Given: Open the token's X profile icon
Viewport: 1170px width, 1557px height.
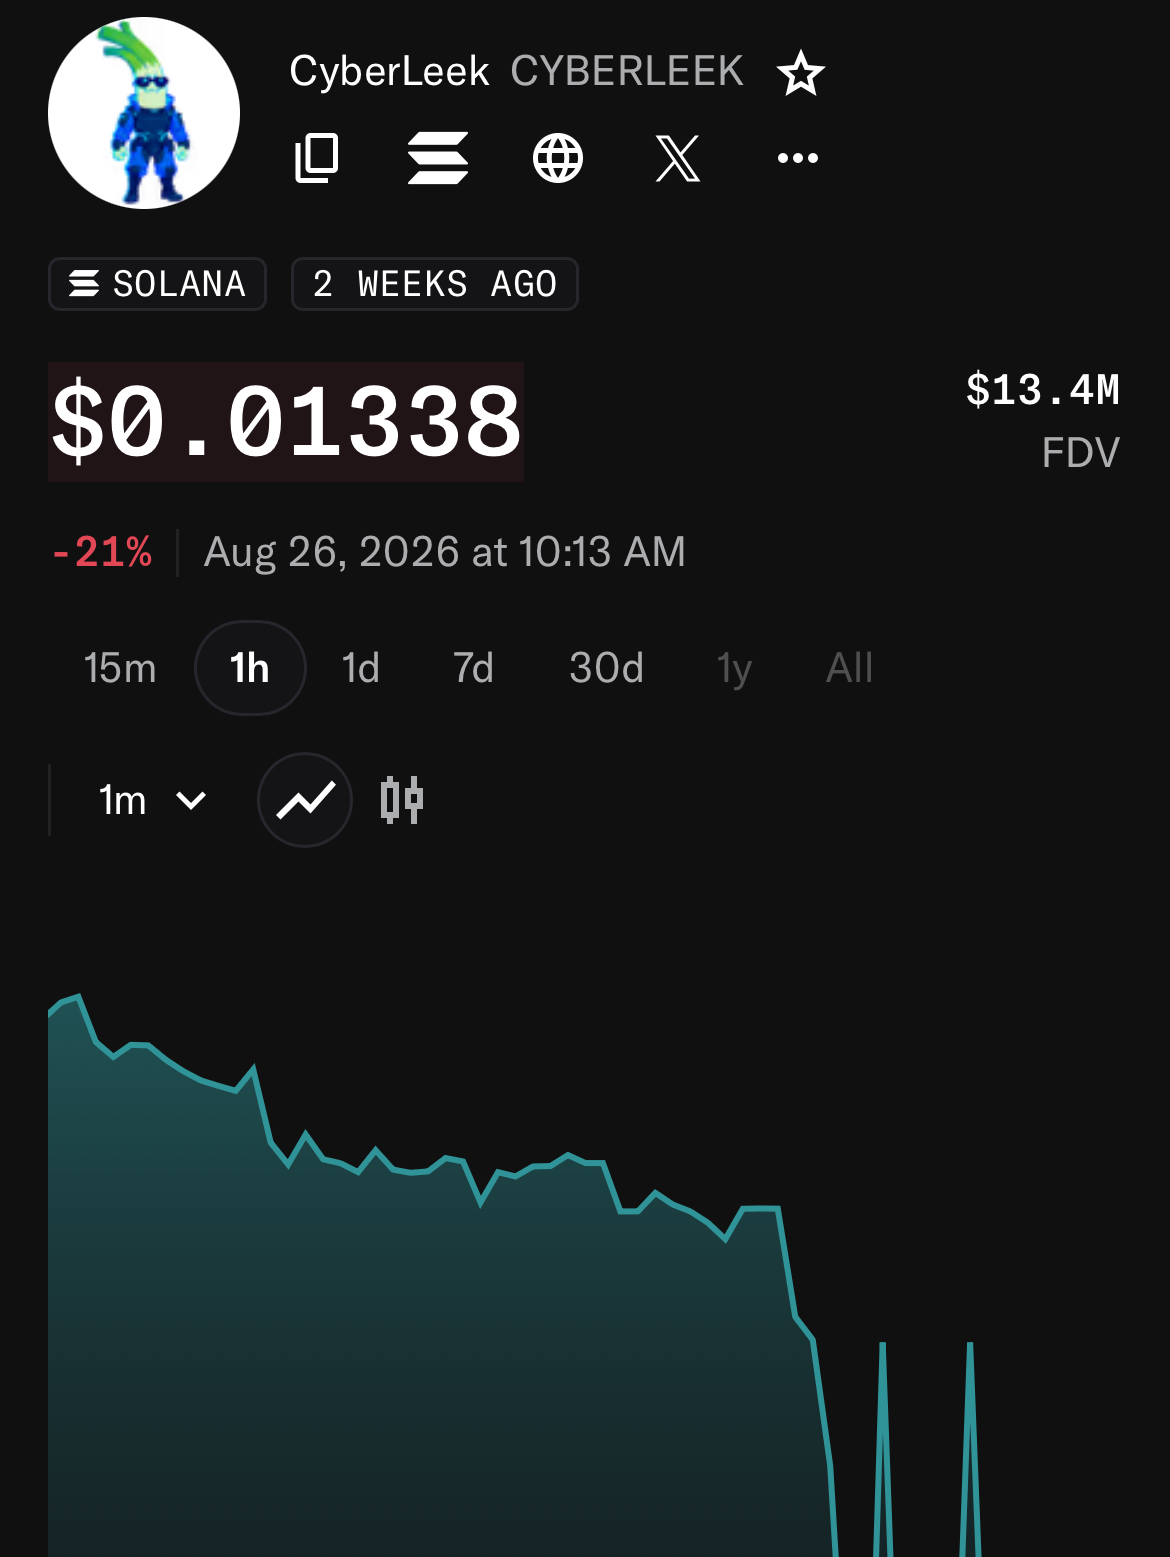Looking at the screenshot, I should tap(678, 158).
